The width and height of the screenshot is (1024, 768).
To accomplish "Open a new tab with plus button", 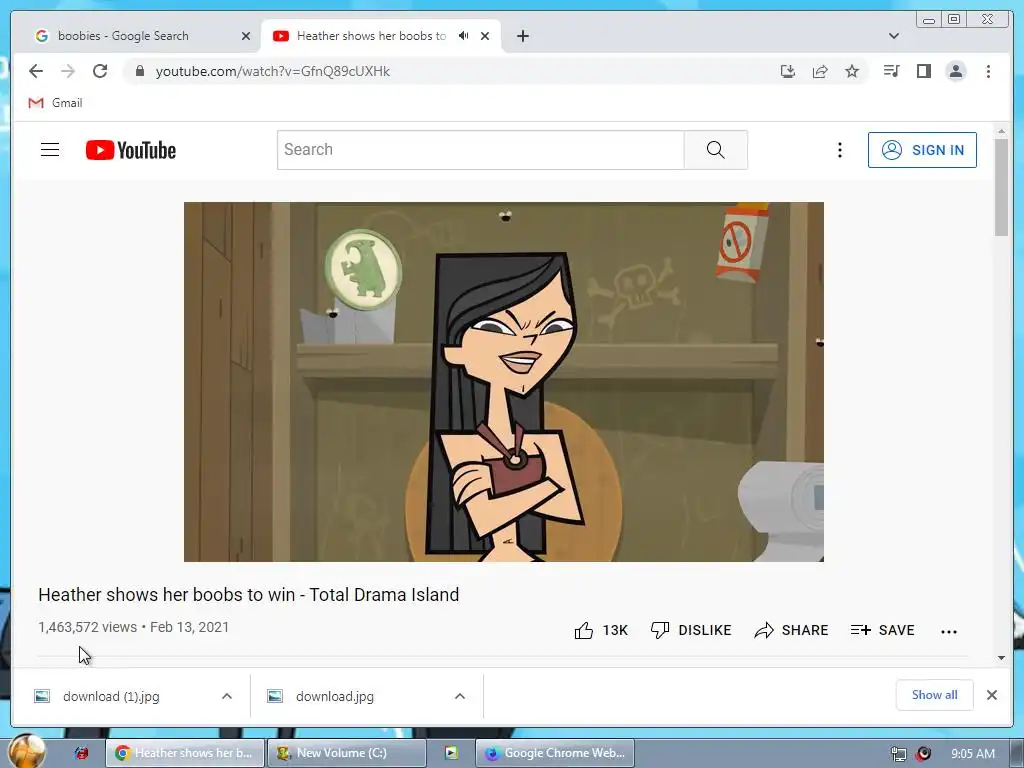I will (x=522, y=36).
